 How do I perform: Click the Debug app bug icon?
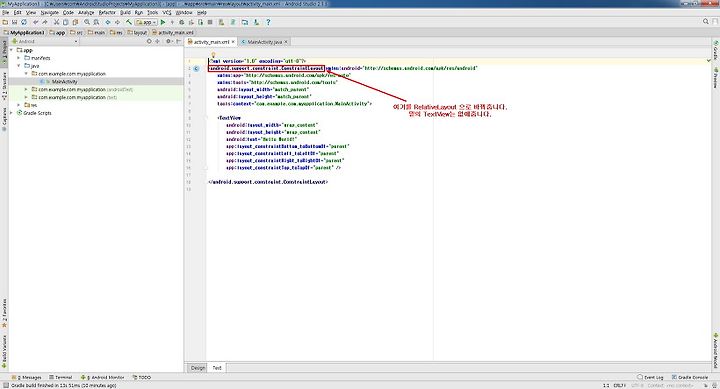pyautogui.click(x=182, y=22)
